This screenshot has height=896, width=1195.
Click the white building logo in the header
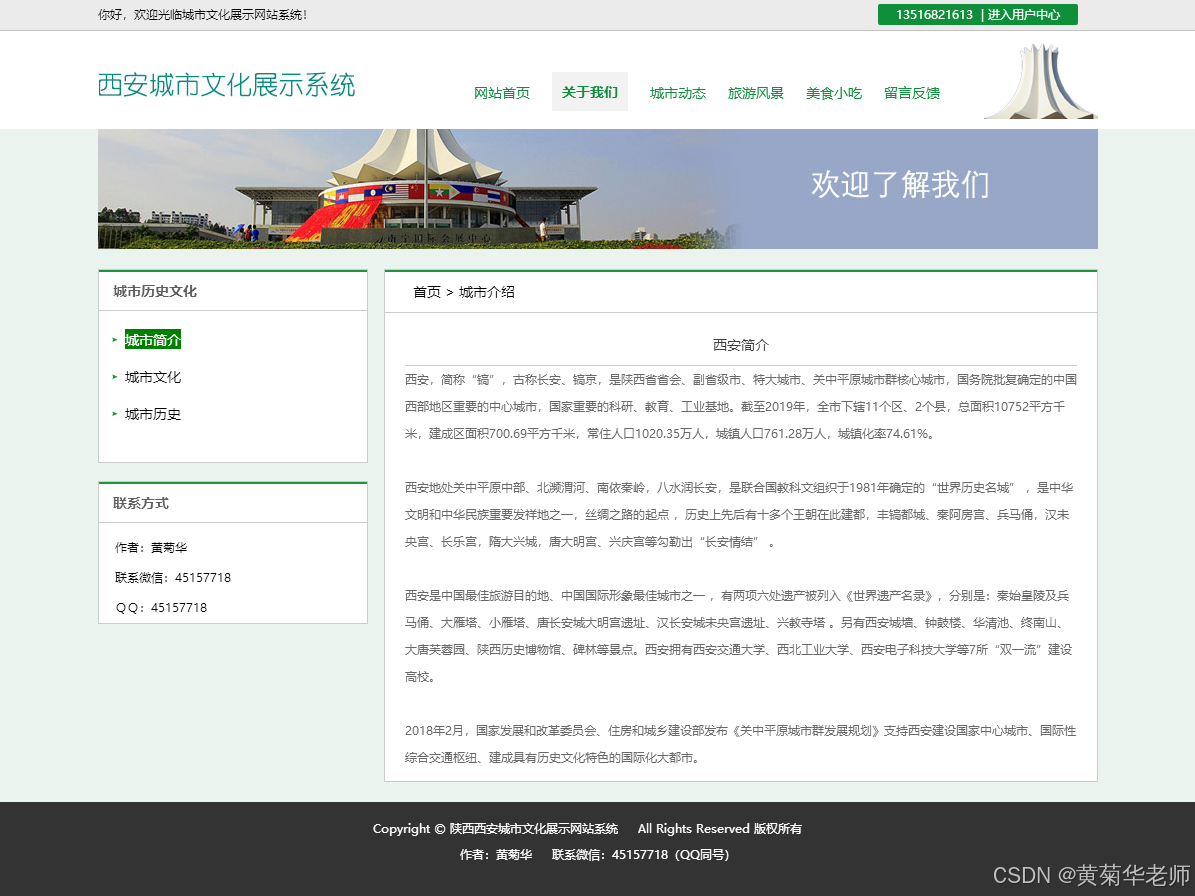(1041, 82)
